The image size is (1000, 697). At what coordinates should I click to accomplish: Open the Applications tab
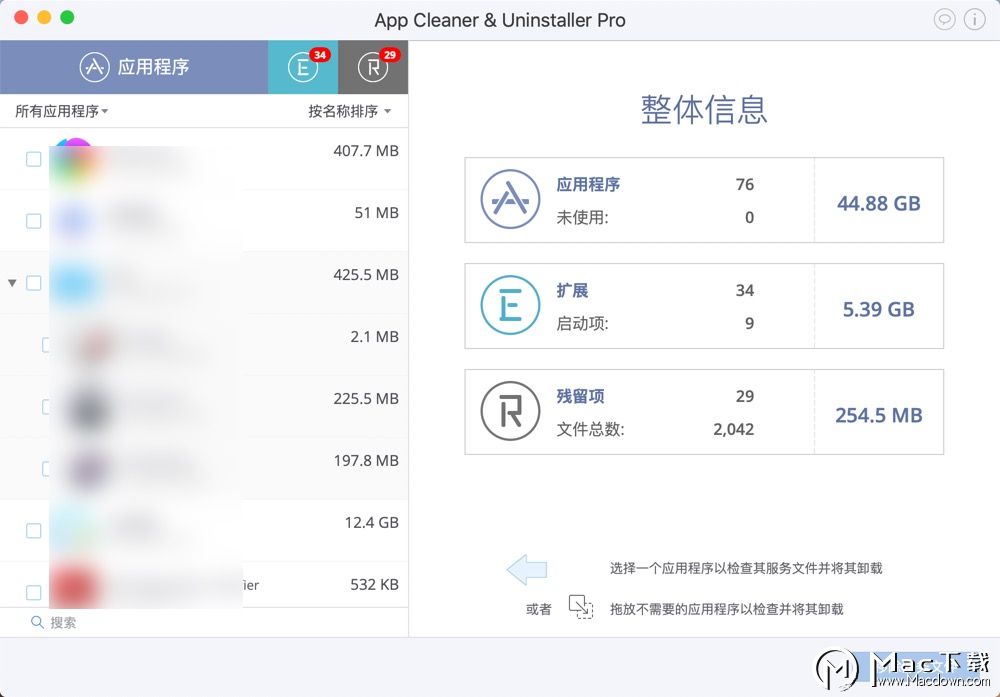tap(134, 67)
